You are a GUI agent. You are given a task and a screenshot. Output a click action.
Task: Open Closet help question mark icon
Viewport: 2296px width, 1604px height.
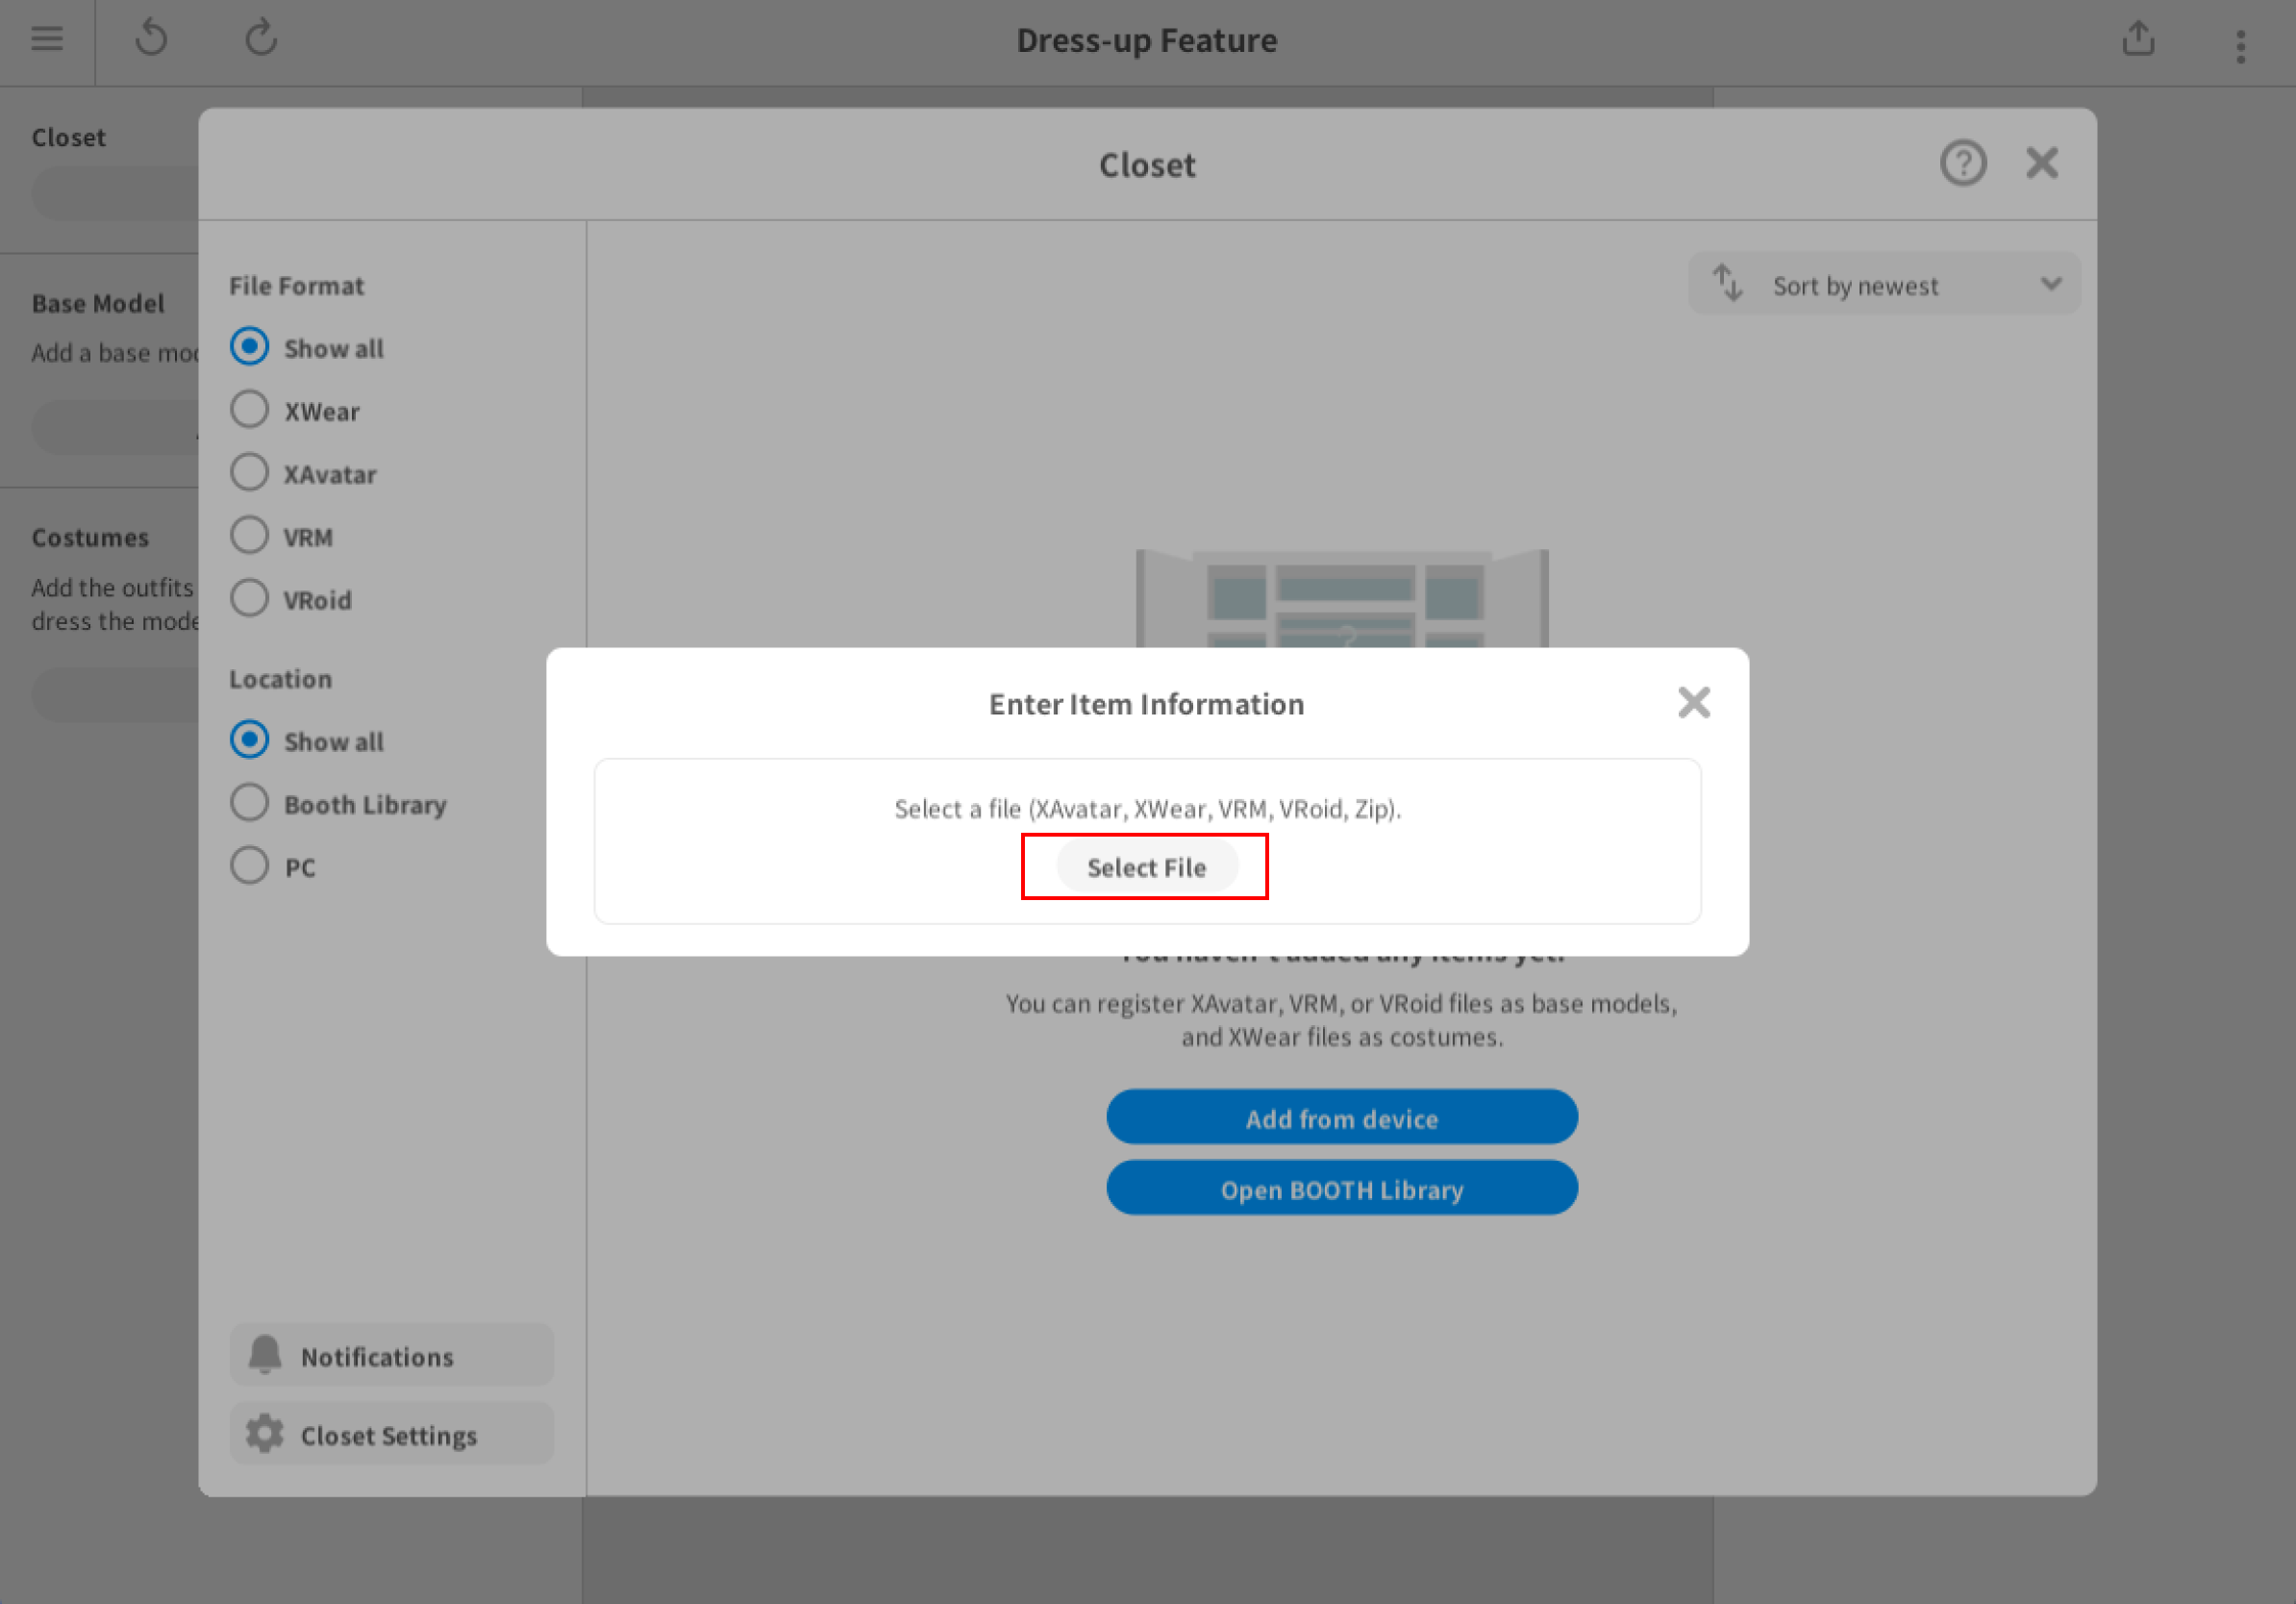tap(1963, 163)
